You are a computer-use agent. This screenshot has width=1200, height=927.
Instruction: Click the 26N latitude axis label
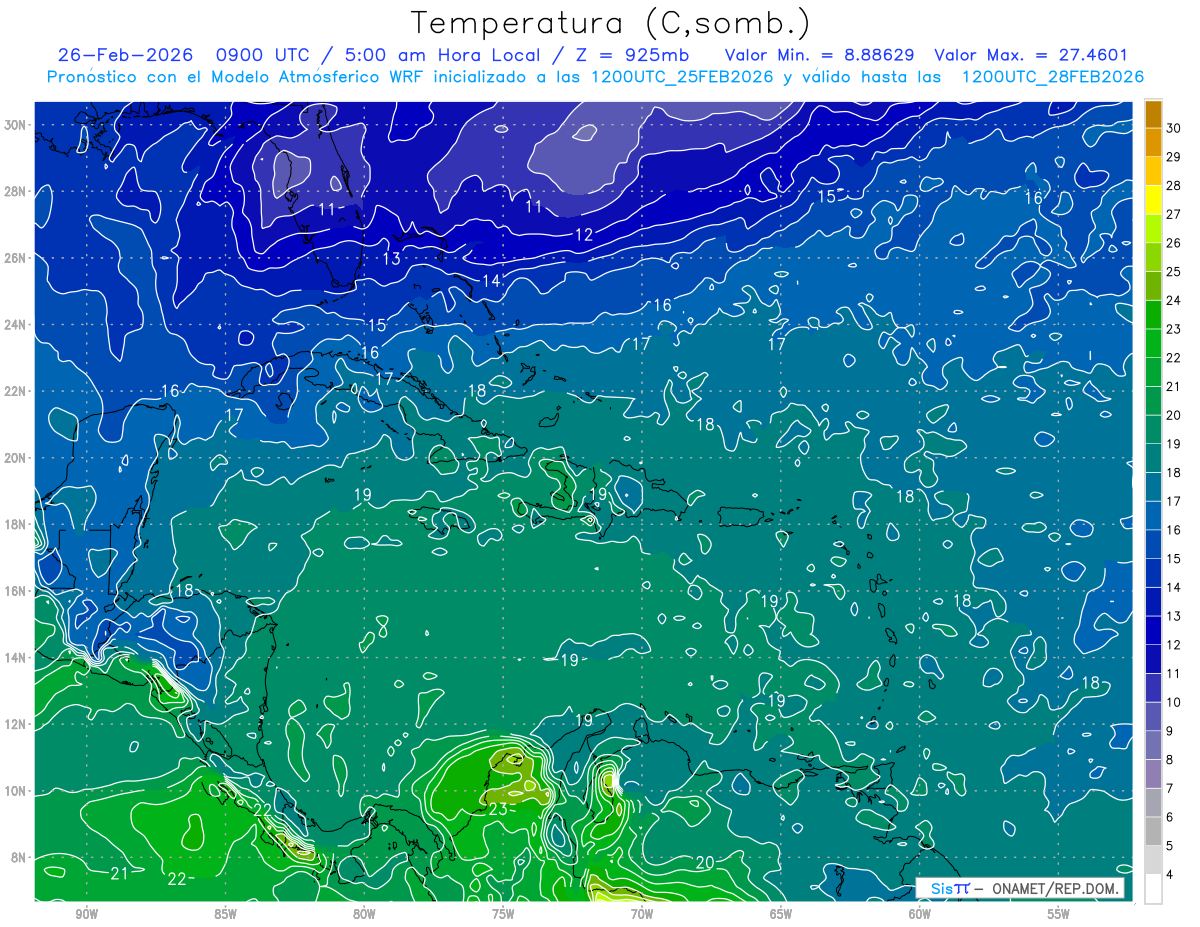16,258
